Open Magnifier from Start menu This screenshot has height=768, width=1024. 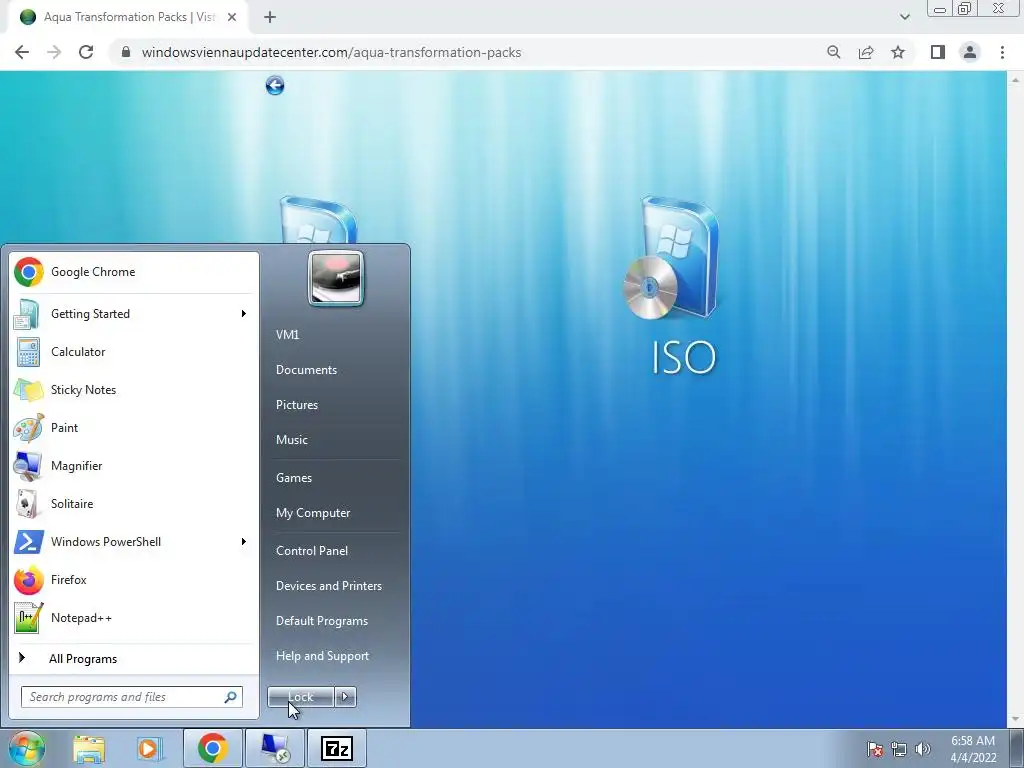pyautogui.click(x=134, y=466)
